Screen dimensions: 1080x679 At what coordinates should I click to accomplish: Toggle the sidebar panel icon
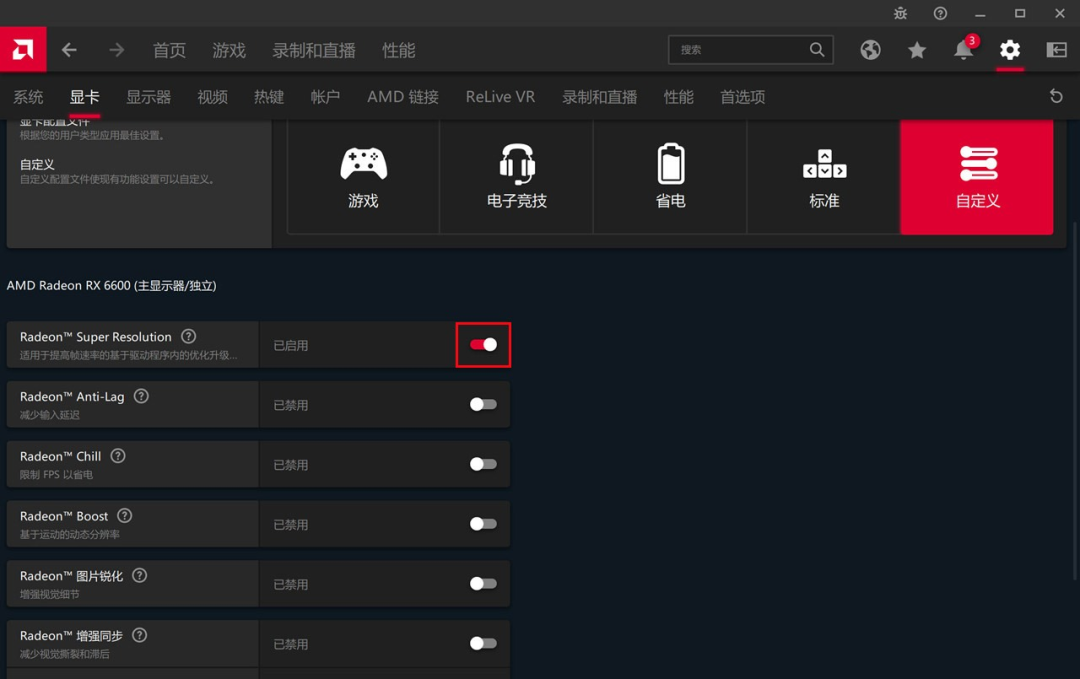pos(1057,50)
